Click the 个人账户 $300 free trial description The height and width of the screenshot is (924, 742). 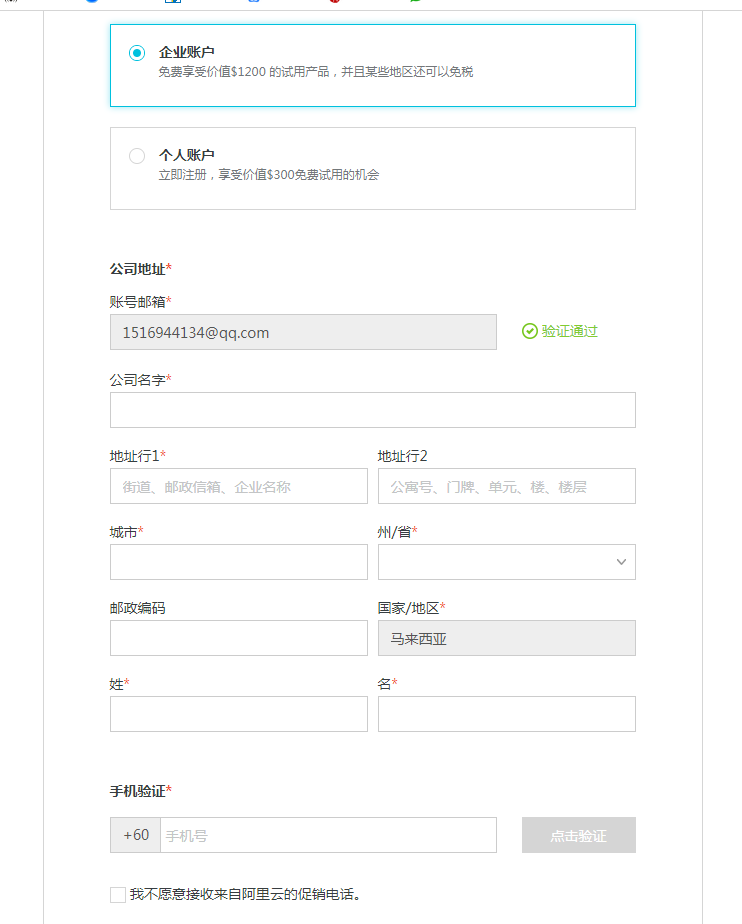(x=268, y=175)
